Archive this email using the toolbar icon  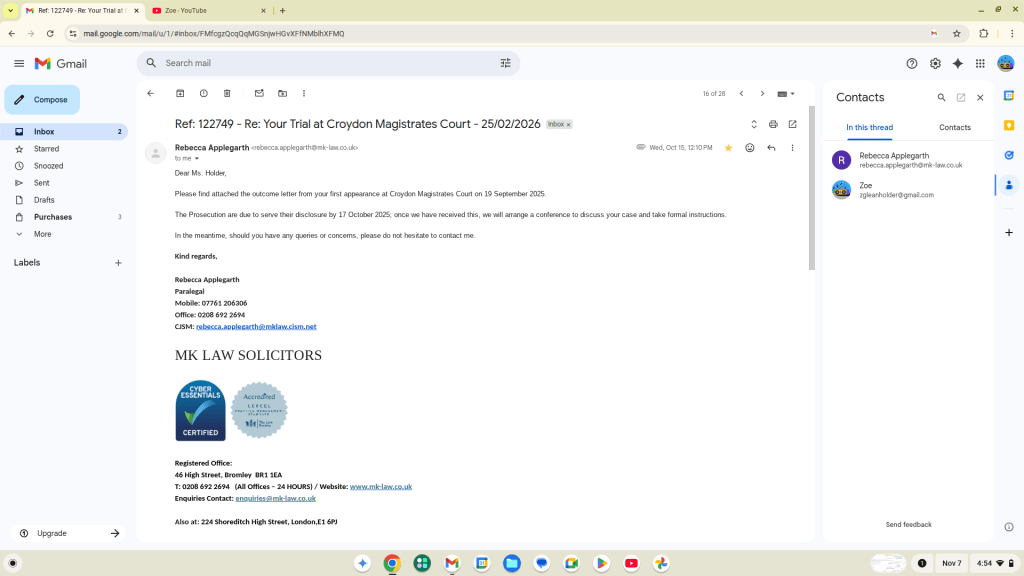180,93
